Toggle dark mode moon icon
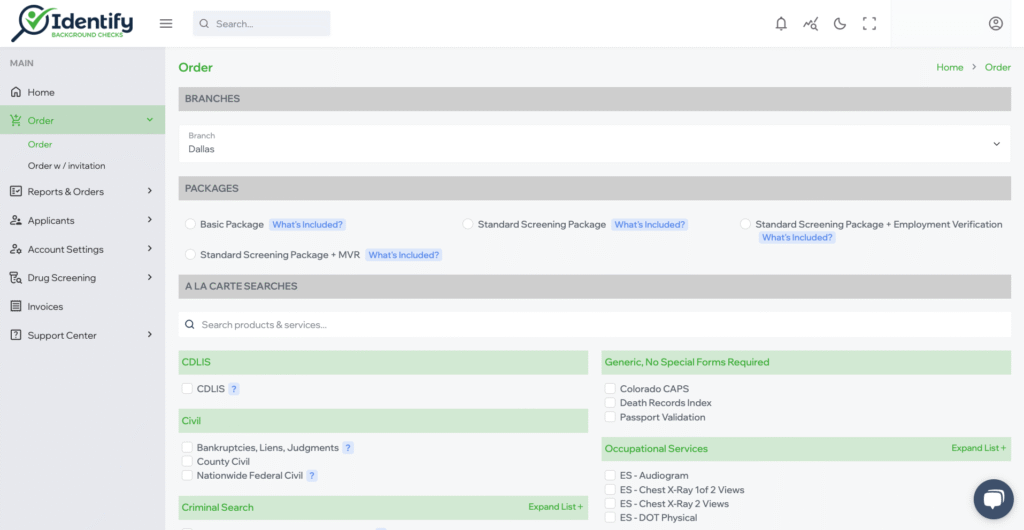Viewport: 1024px width, 530px height. coord(840,24)
